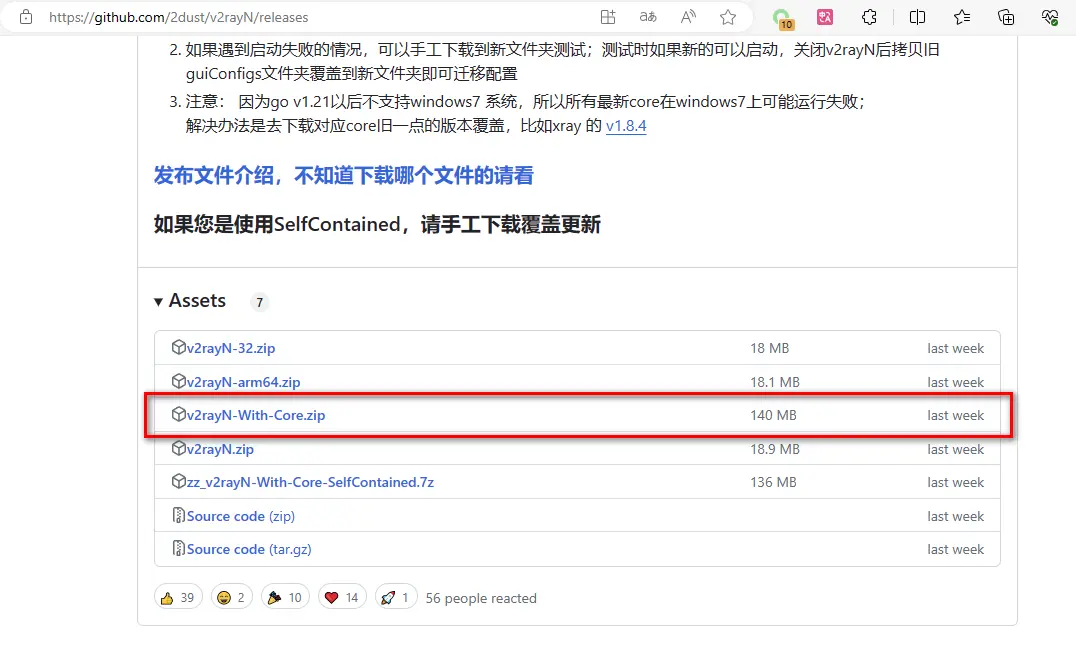Image resolution: width=1076 pixels, height=655 pixels.
Task: Click the party popper reaction with 10
Action: coord(285,597)
